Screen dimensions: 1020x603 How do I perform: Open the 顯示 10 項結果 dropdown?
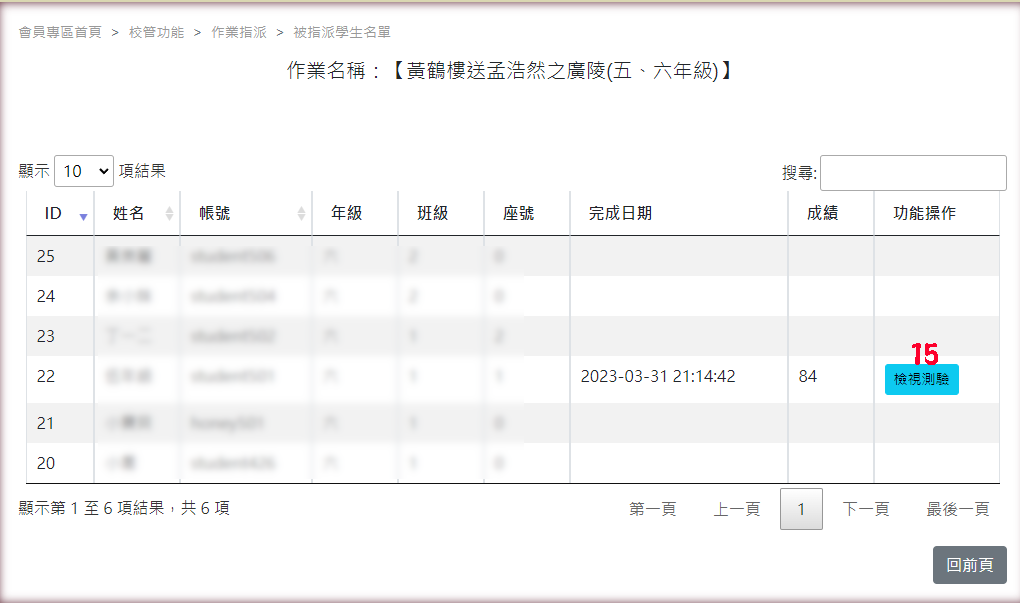tap(84, 171)
